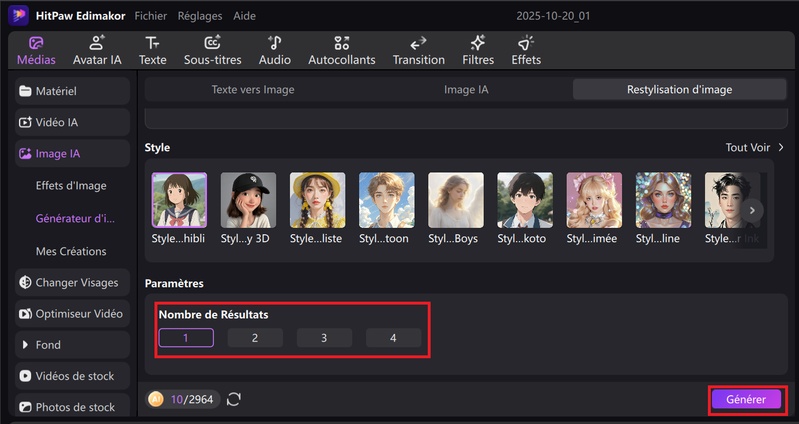Image resolution: width=799 pixels, height=424 pixels.
Task: Open the Avatar IA toolbar icon
Action: [97, 50]
